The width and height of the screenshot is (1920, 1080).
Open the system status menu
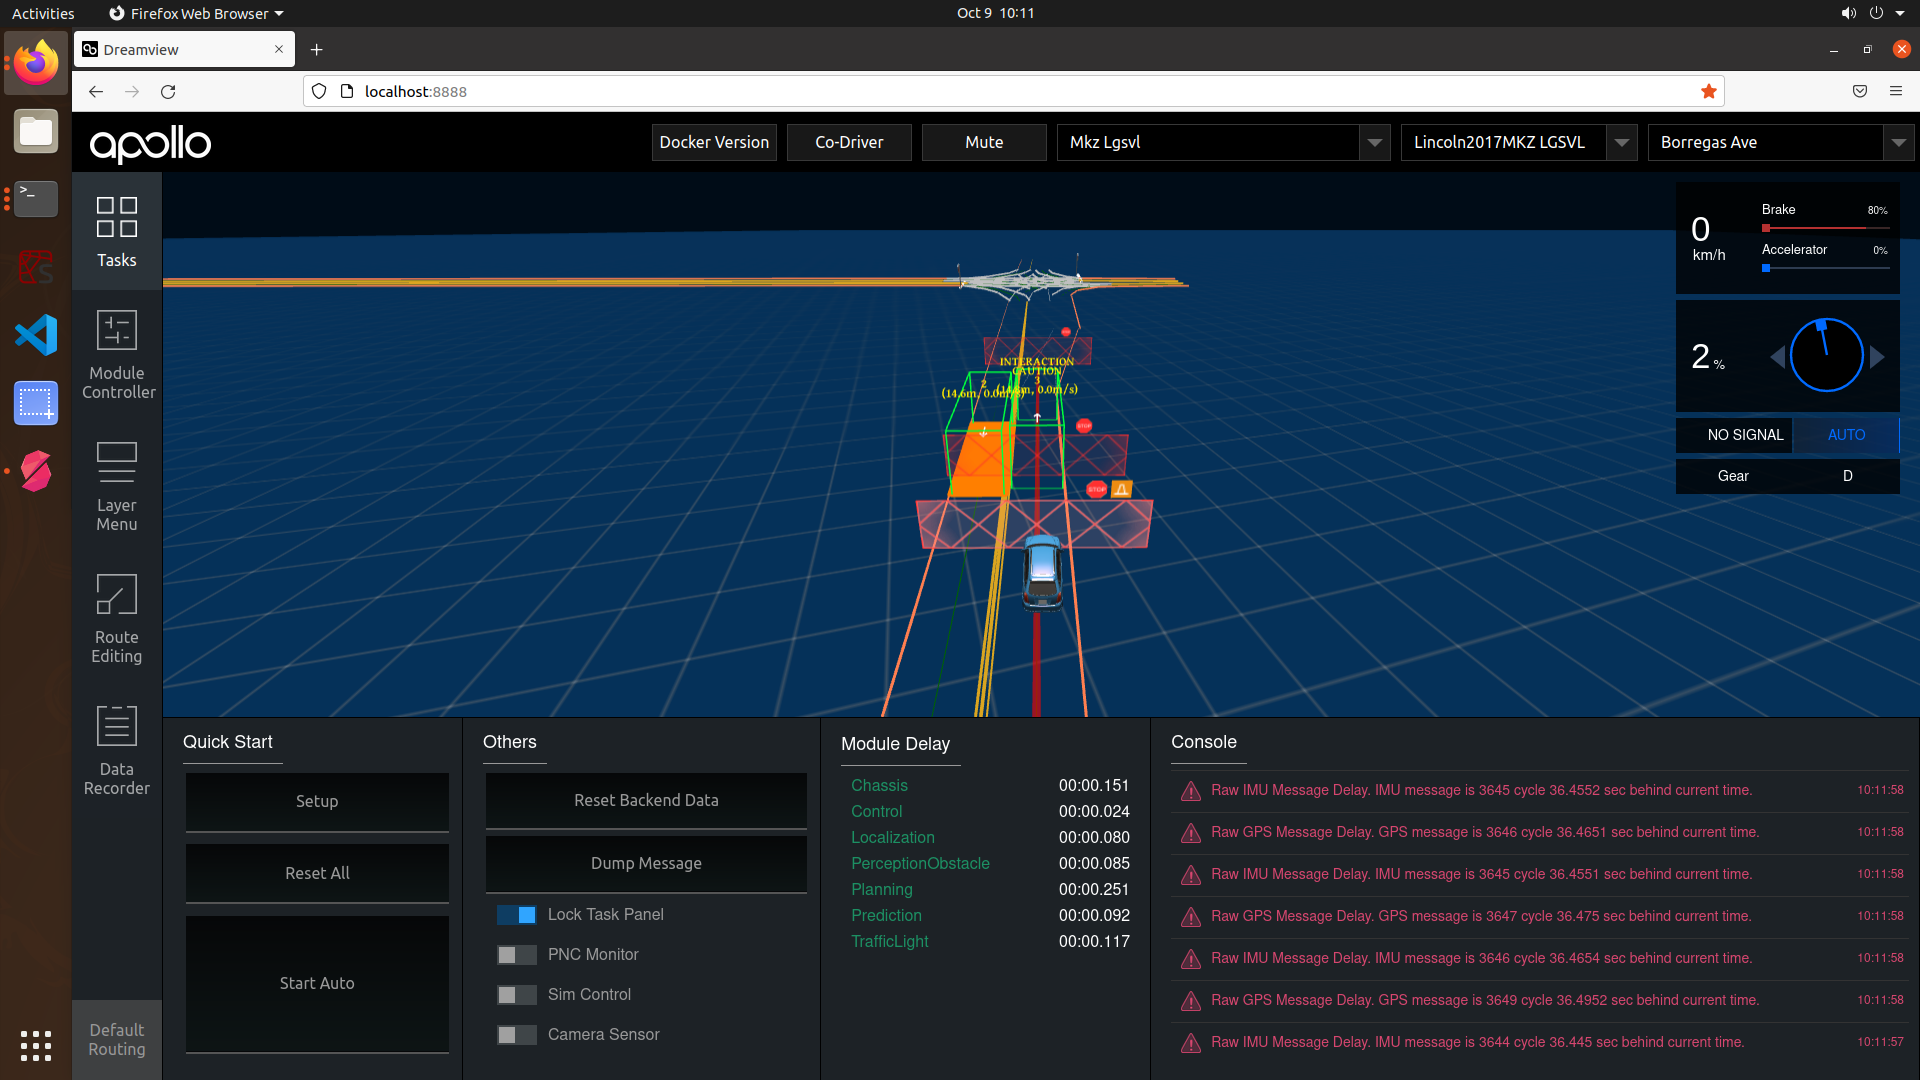[x=1873, y=13]
